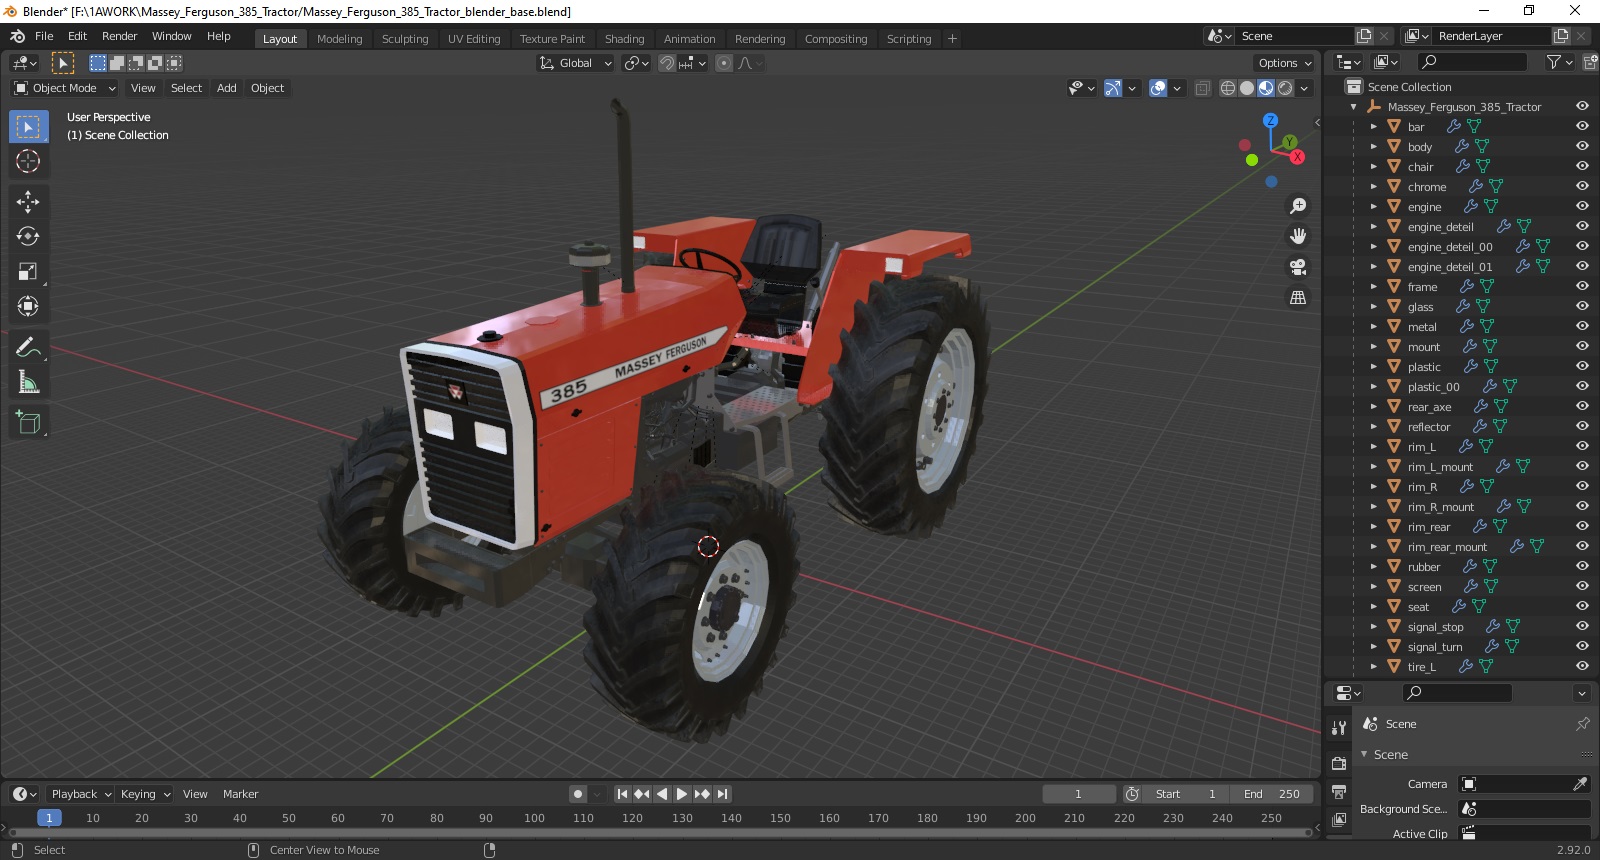Switch to the Shading workspace tab
The height and width of the screenshot is (860, 1600).
(x=624, y=39)
